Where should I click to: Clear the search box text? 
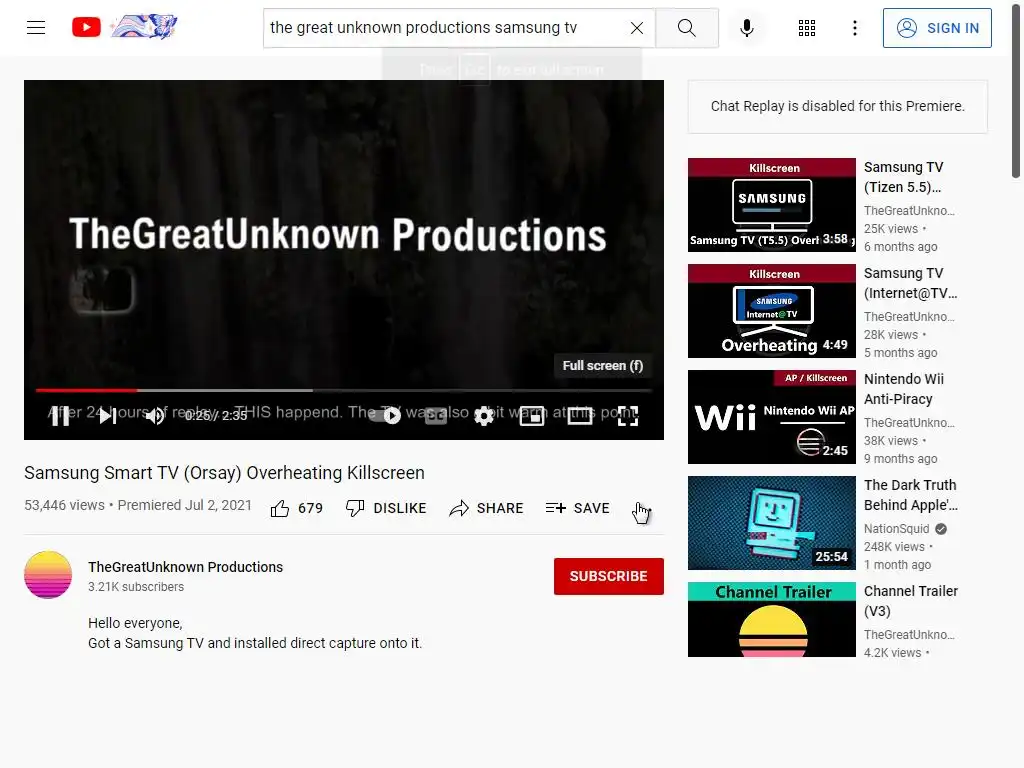coord(637,28)
